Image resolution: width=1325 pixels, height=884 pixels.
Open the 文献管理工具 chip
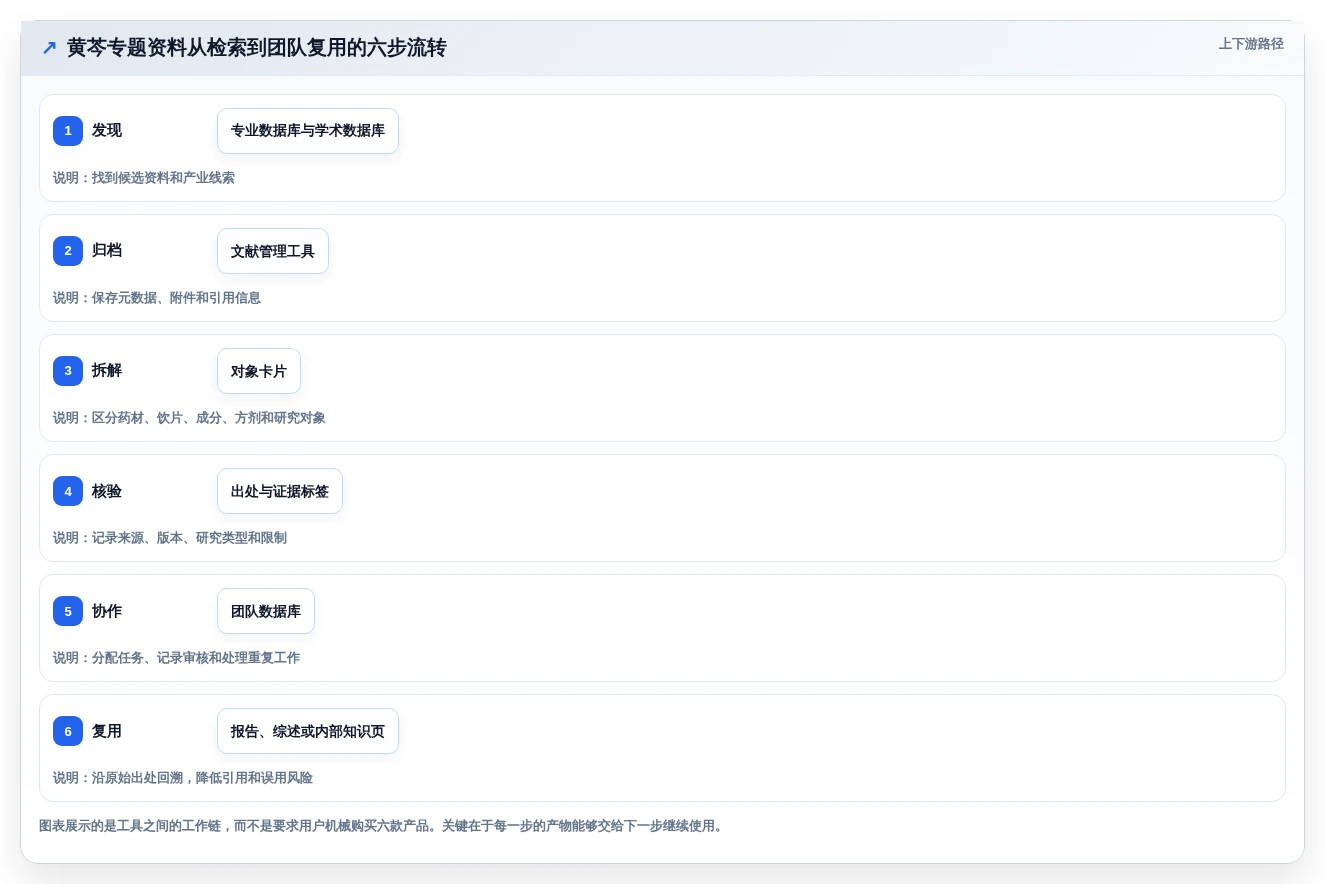click(273, 251)
